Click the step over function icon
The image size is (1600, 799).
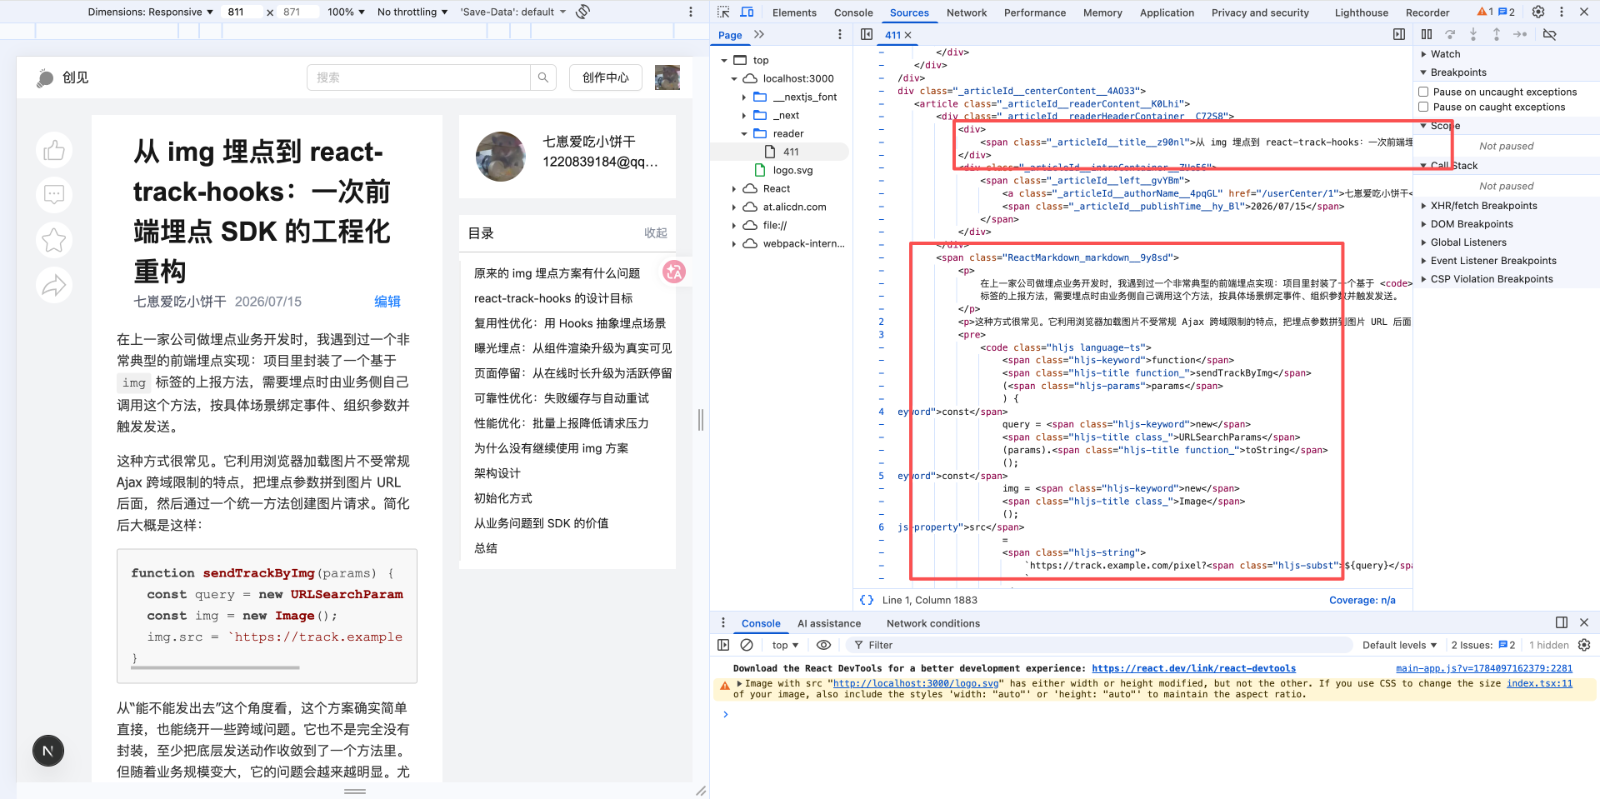pyautogui.click(x=1450, y=34)
